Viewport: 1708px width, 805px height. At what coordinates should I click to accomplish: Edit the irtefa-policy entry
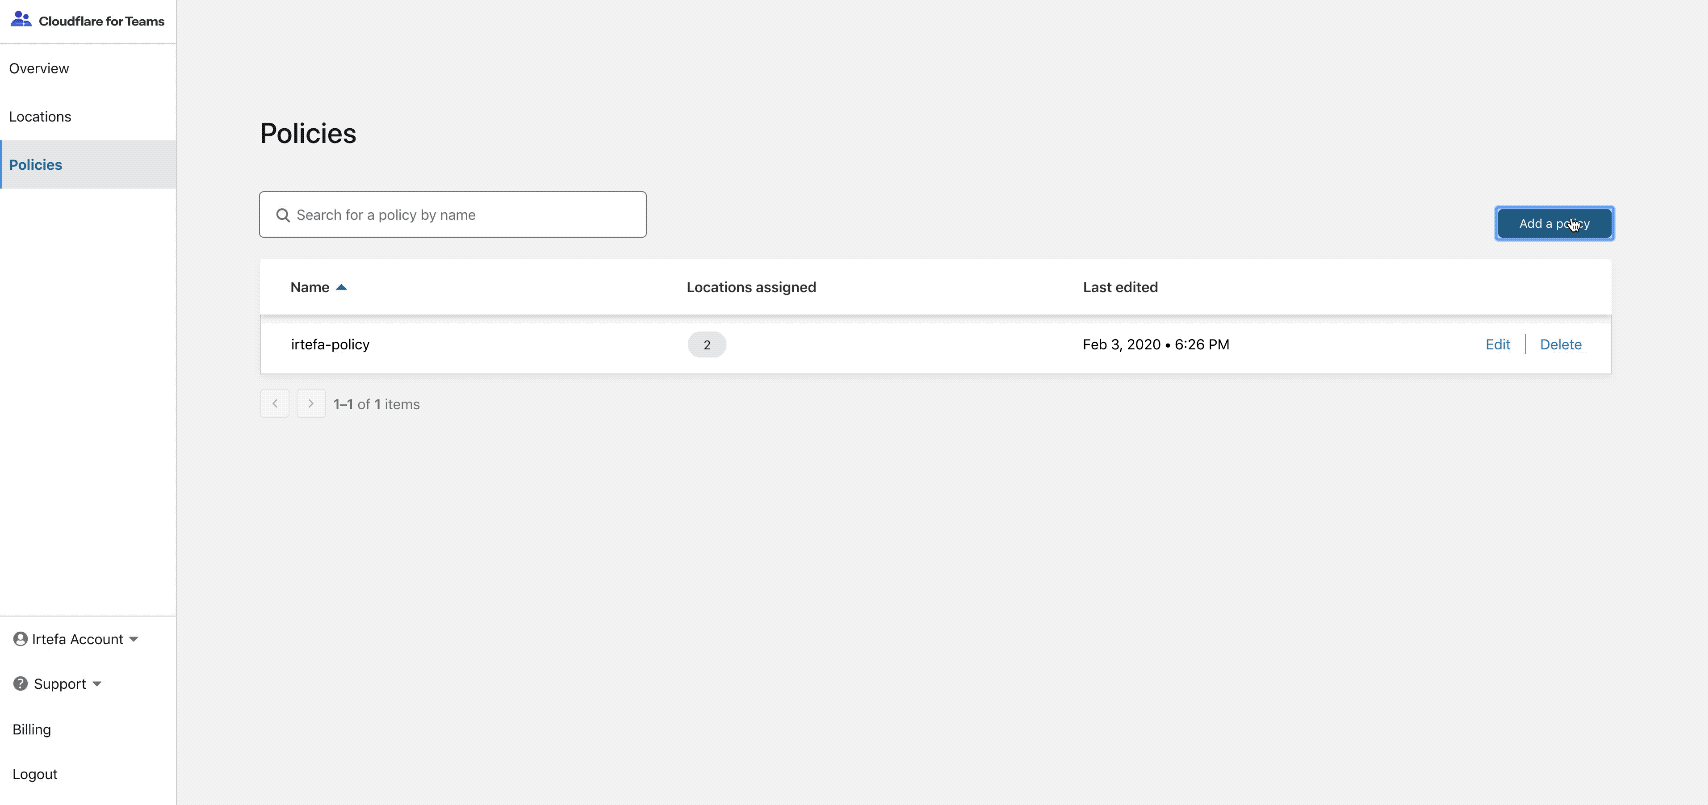[x=1497, y=345]
